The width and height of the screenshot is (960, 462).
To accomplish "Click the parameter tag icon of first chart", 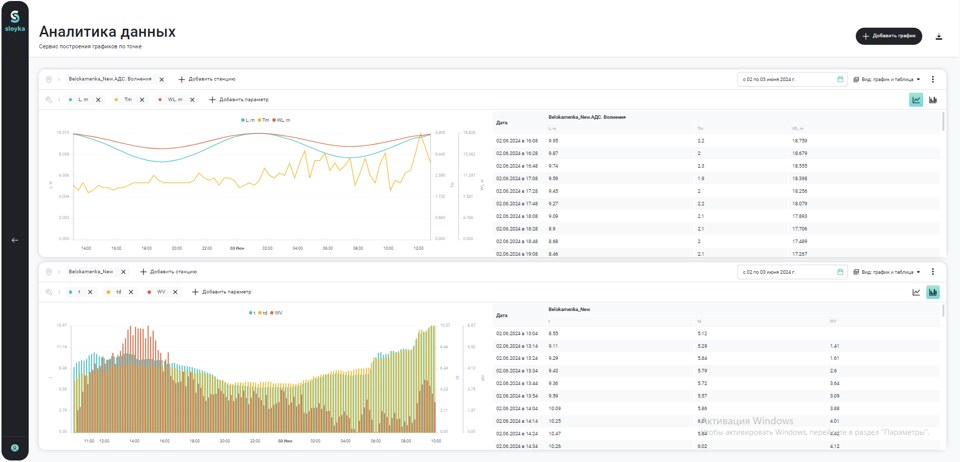I will (x=49, y=100).
